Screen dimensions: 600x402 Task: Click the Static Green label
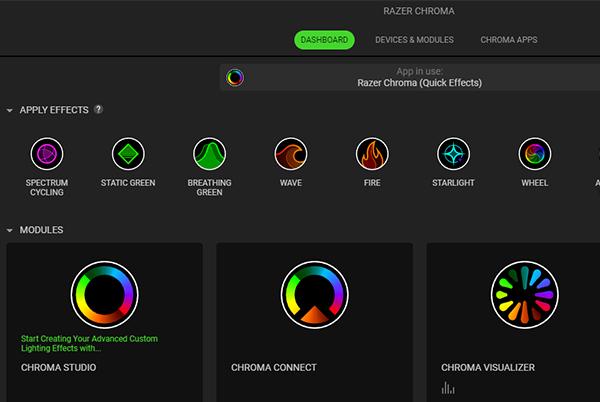coord(128,183)
